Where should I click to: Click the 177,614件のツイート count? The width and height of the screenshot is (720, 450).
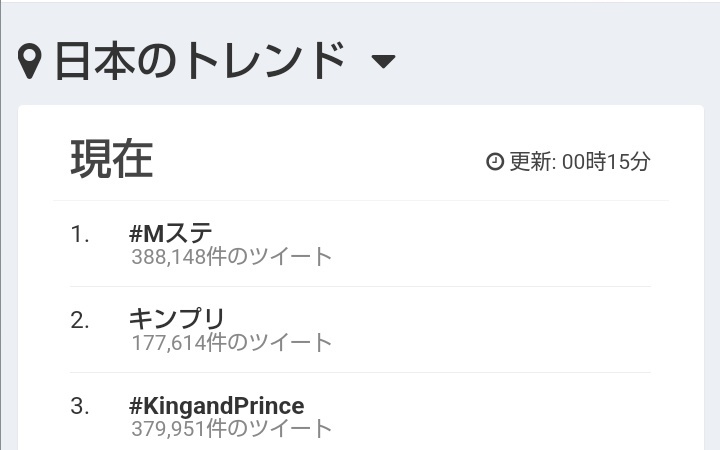231,343
